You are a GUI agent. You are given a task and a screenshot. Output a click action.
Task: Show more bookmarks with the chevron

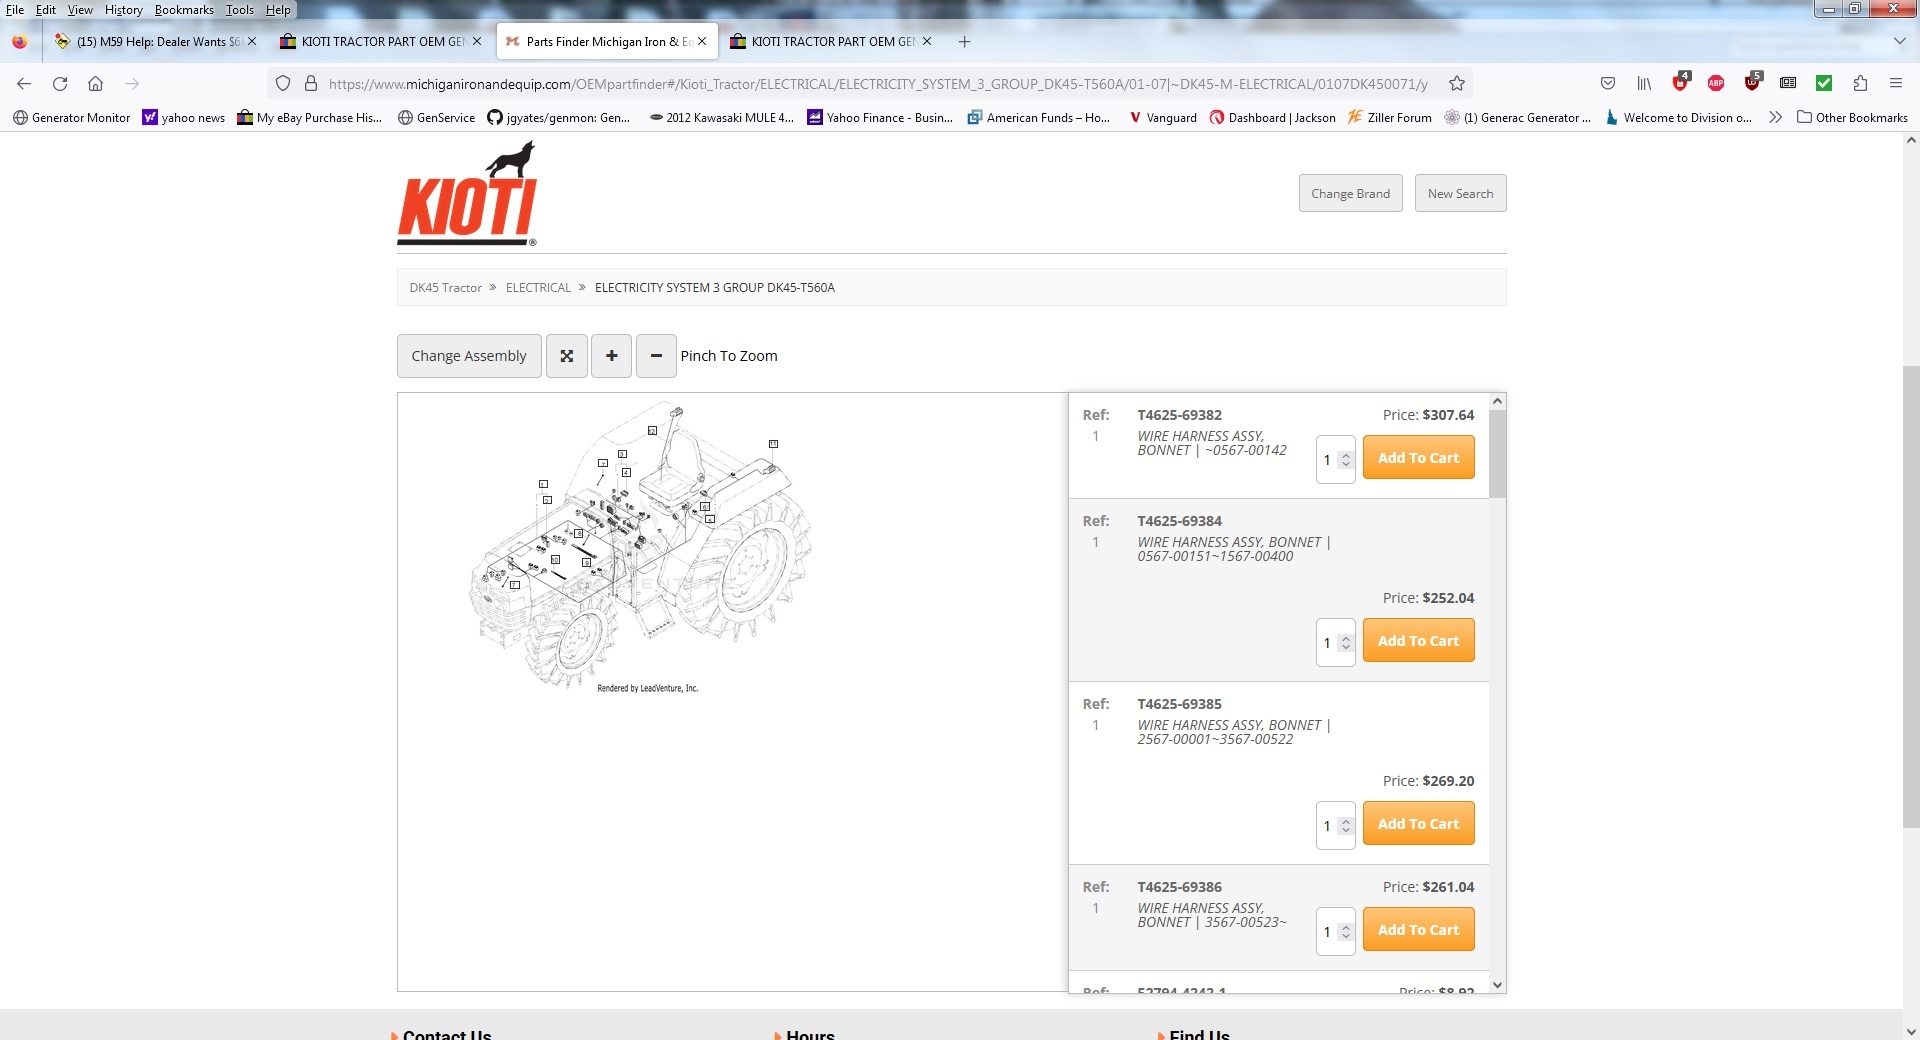coord(1775,117)
